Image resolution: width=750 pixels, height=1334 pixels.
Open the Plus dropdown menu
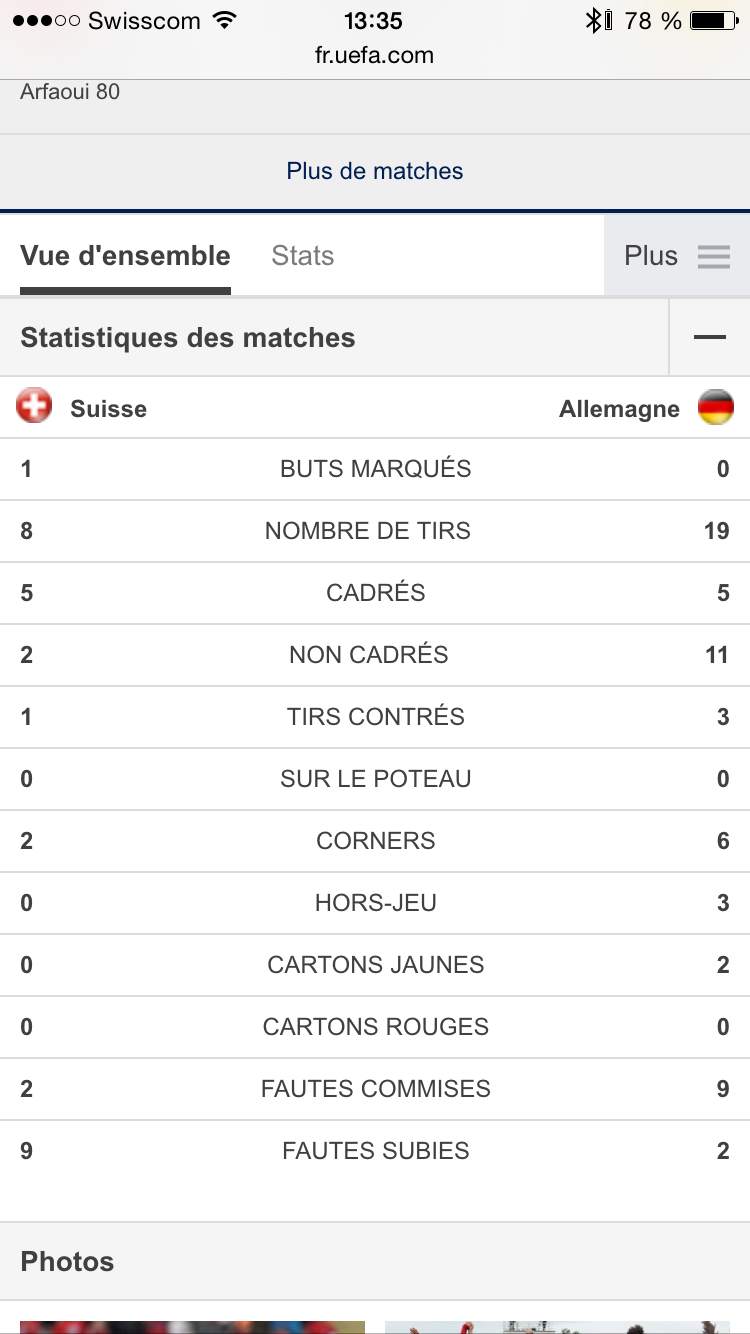point(676,256)
